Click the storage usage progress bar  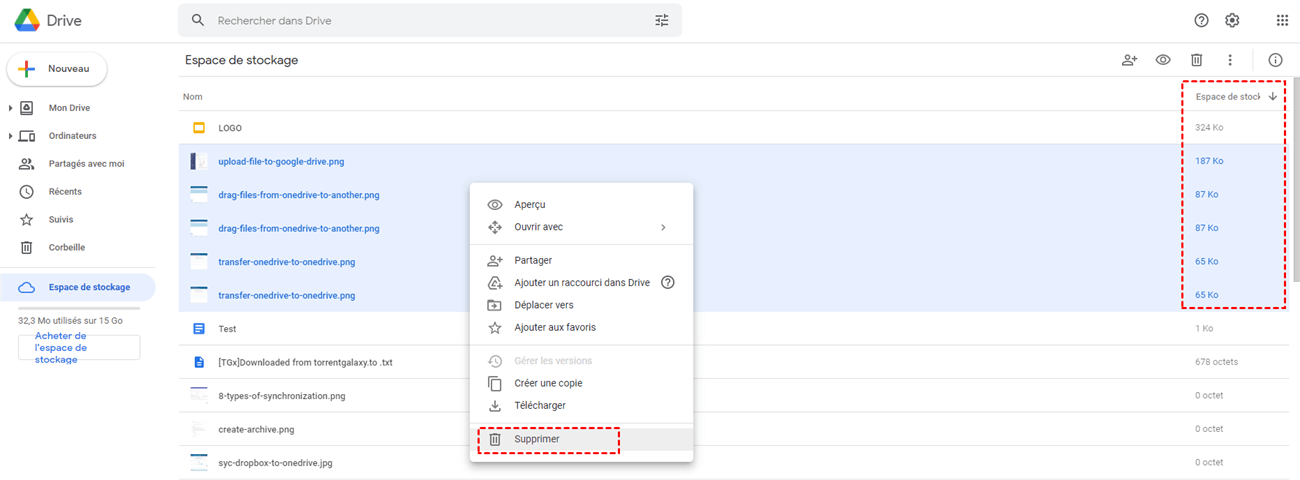coord(79,309)
